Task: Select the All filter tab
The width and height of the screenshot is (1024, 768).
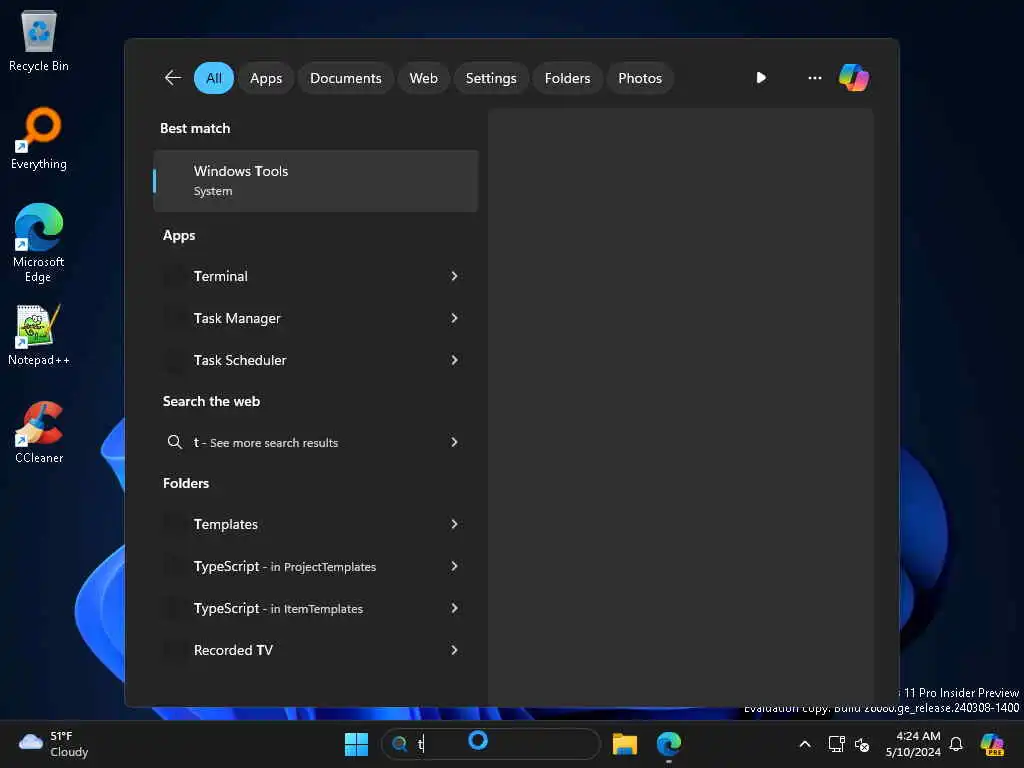Action: (214, 78)
